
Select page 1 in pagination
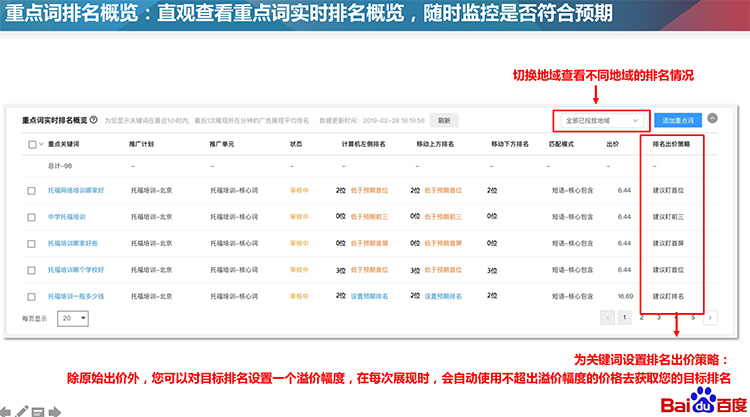624,318
